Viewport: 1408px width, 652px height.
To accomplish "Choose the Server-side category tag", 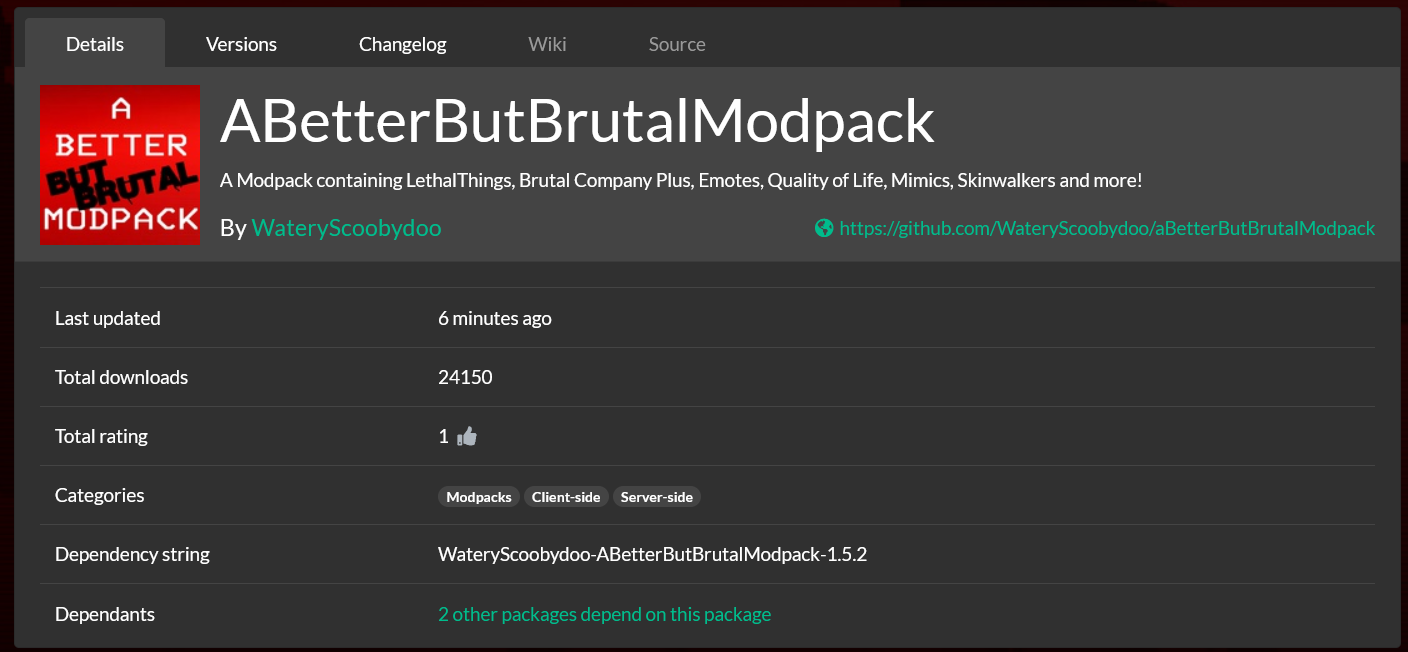I will pyautogui.click(x=656, y=497).
